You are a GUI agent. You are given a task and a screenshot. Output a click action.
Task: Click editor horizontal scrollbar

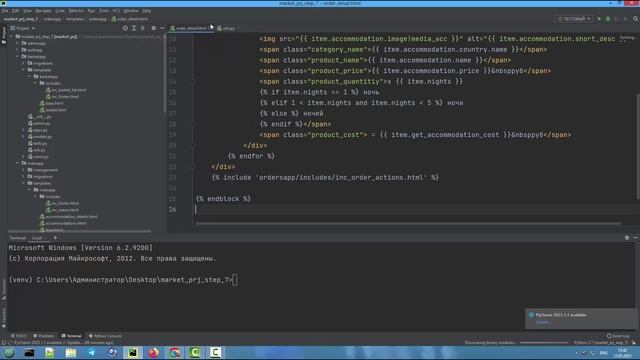coord(408,224)
